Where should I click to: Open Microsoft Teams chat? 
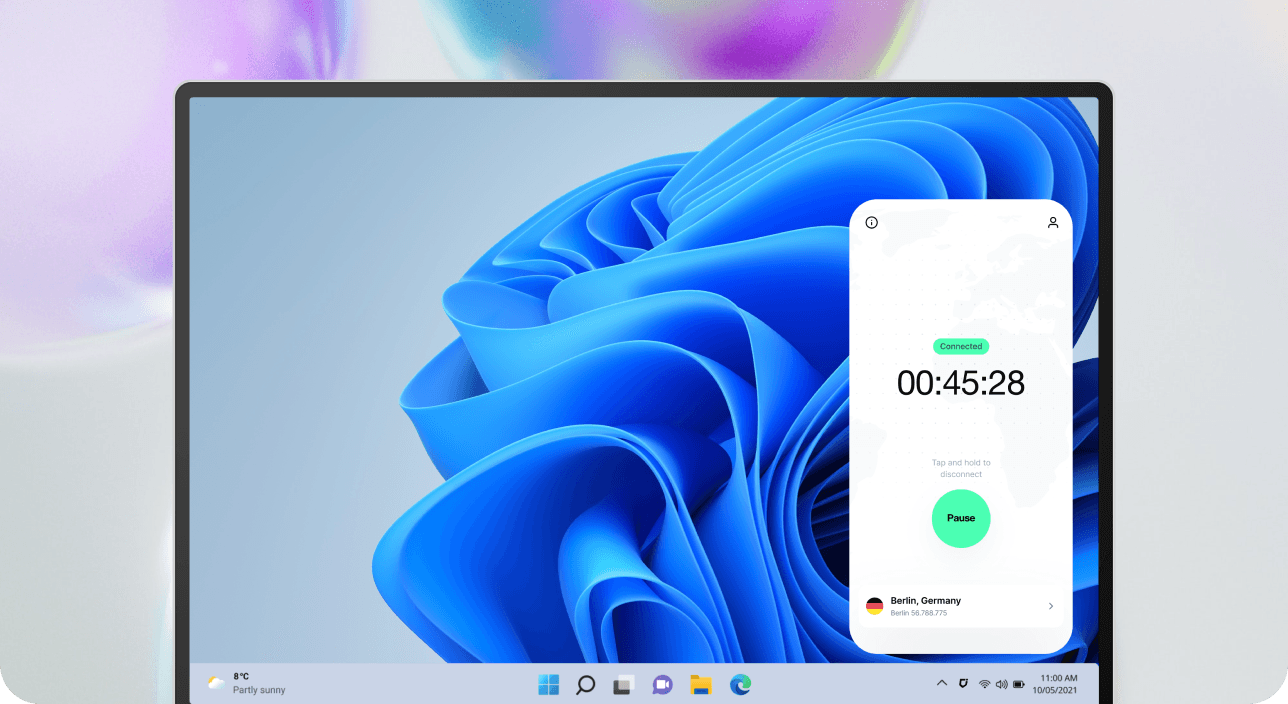click(x=662, y=684)
